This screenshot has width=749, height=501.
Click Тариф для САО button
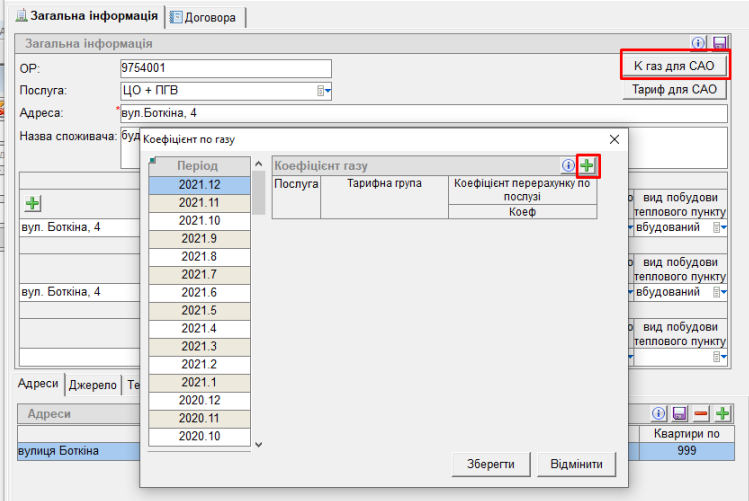674,90
